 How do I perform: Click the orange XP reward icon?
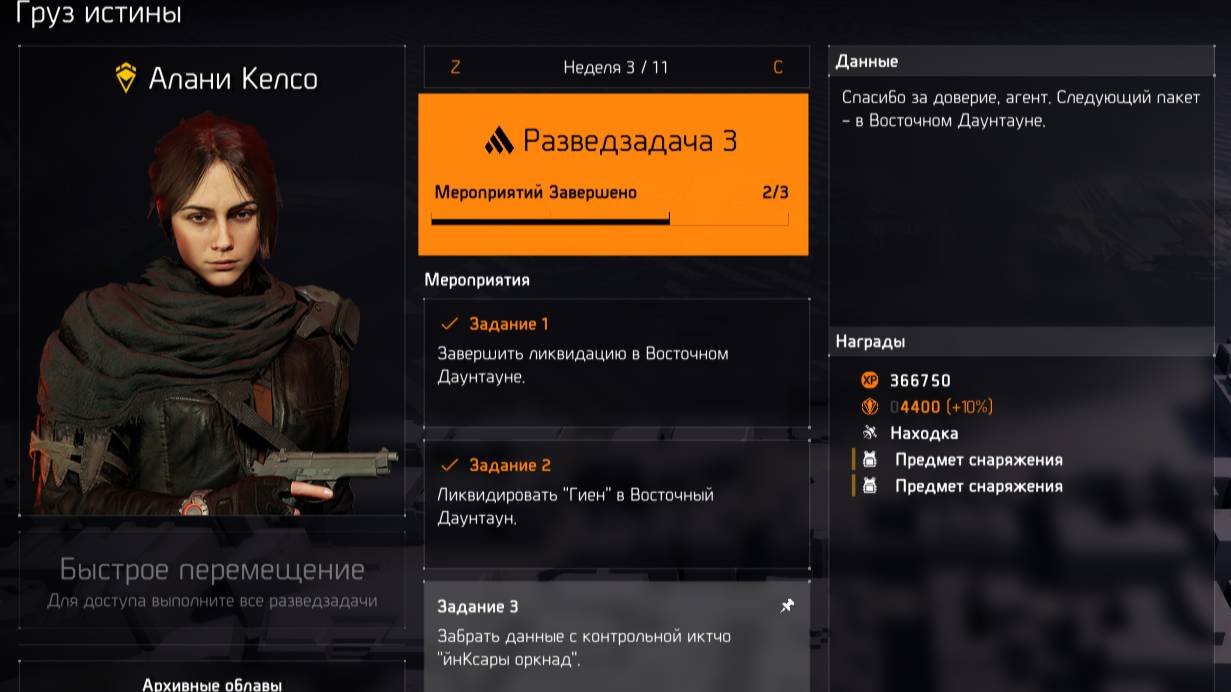click(869, 380)
